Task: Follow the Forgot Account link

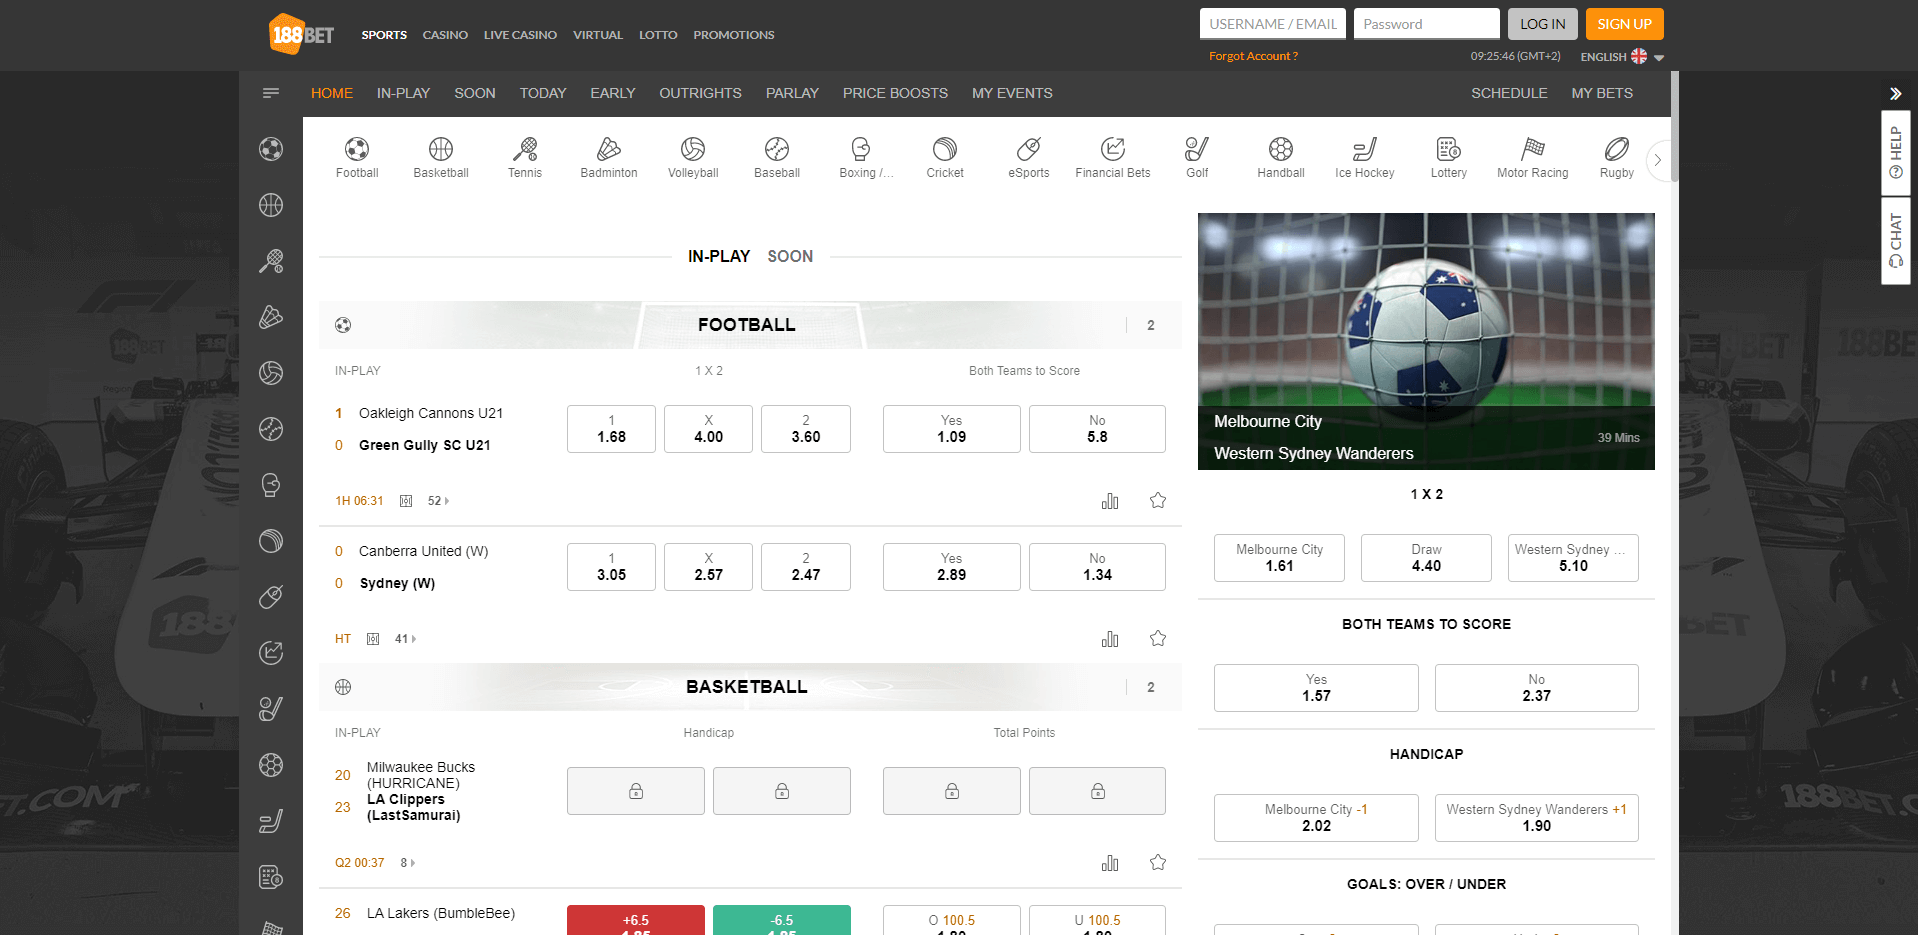Action: pos(1253,56)
